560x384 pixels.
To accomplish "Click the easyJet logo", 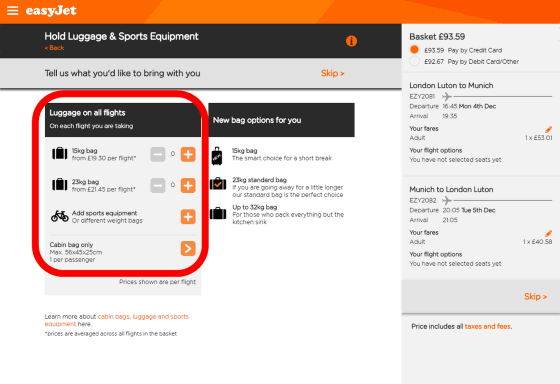I will pyautogui.click(x=51, y=11).
